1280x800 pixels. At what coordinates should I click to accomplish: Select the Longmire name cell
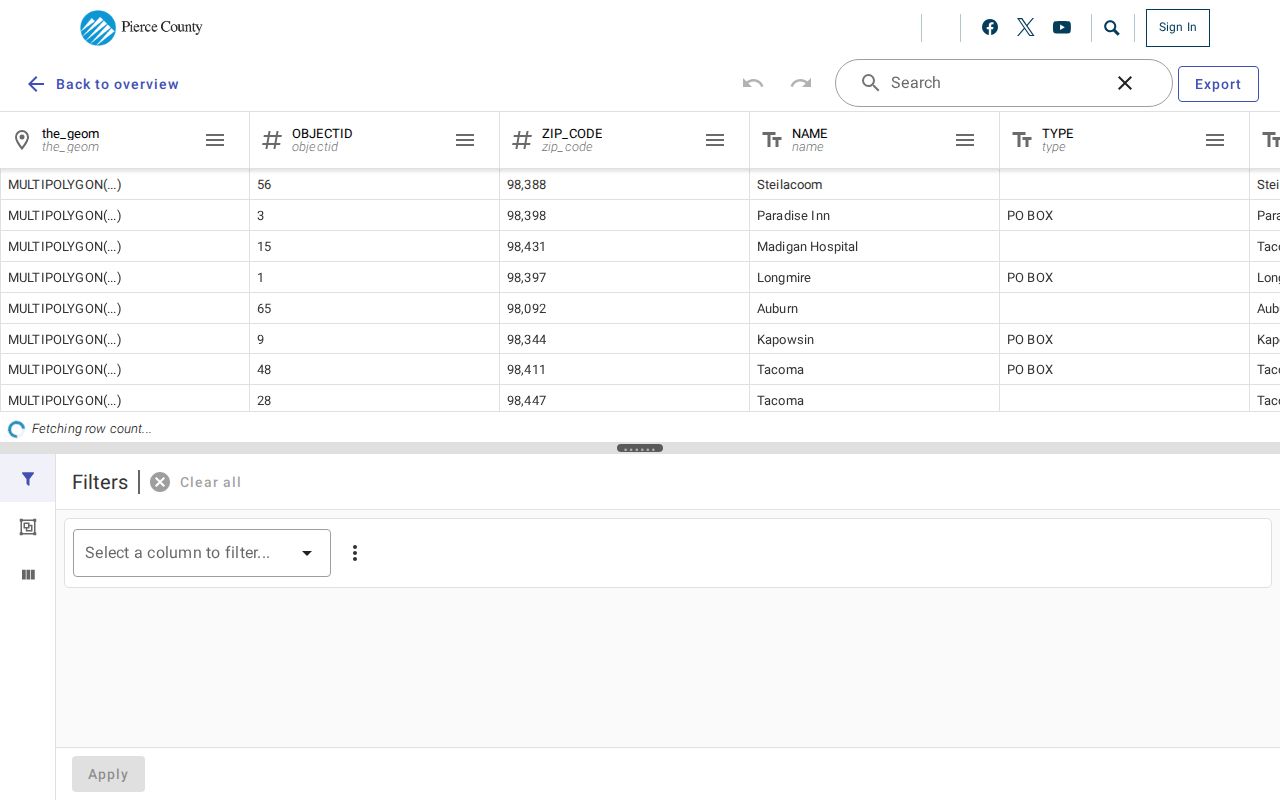click(874, 278)
